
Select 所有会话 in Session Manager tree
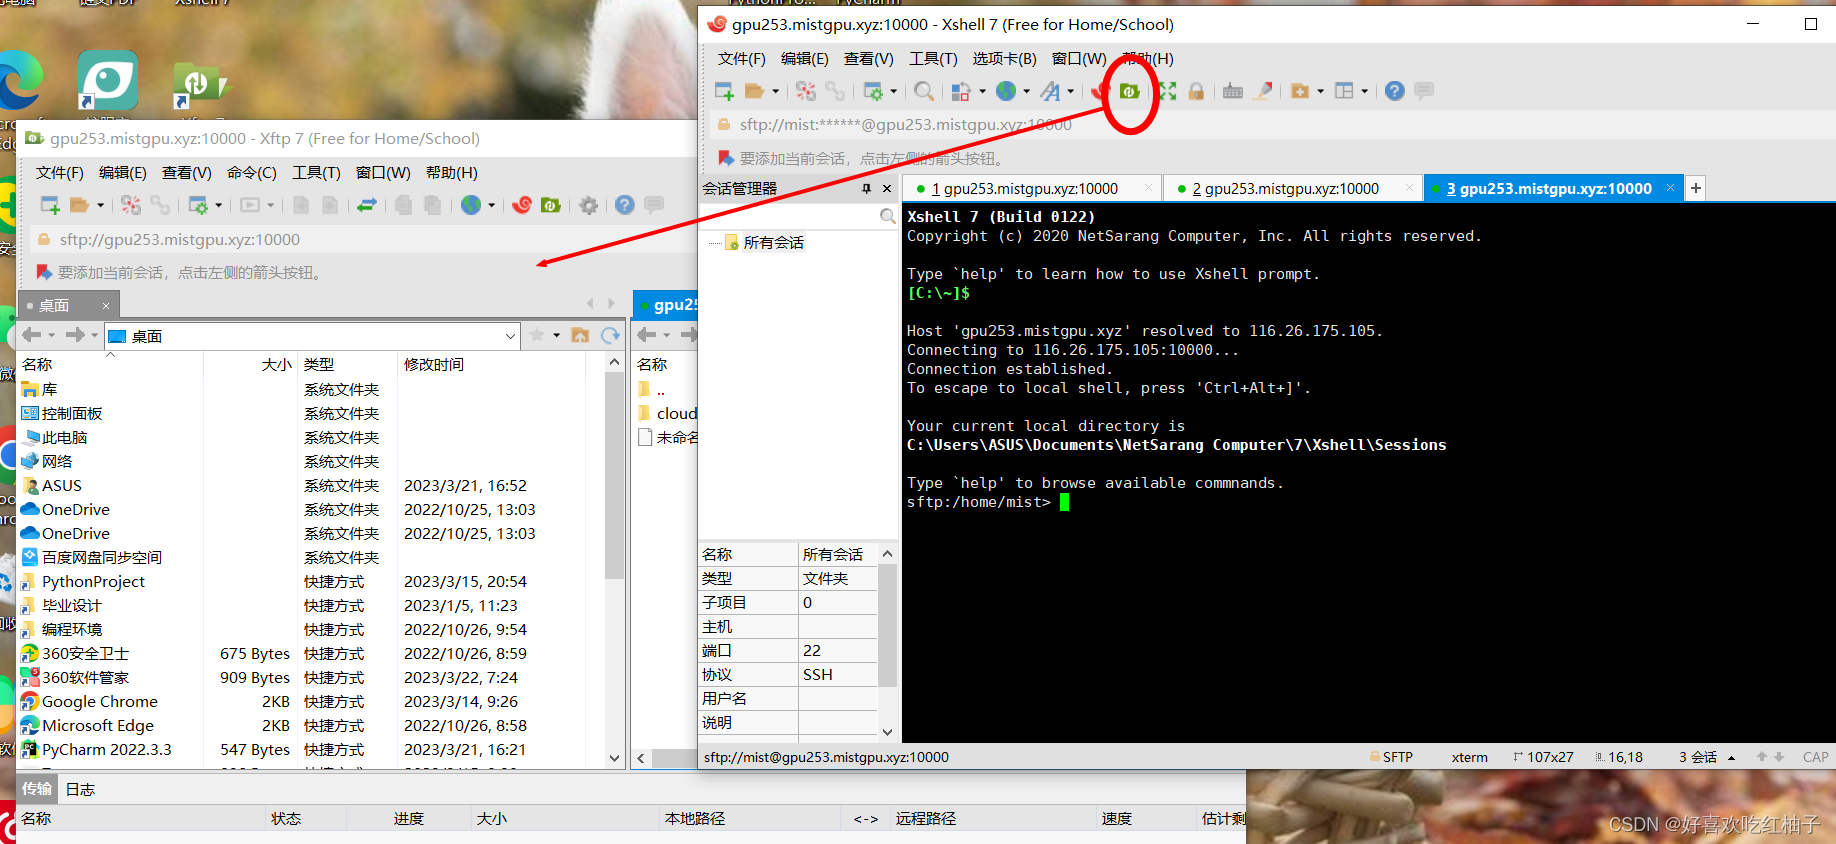point(773,242)
